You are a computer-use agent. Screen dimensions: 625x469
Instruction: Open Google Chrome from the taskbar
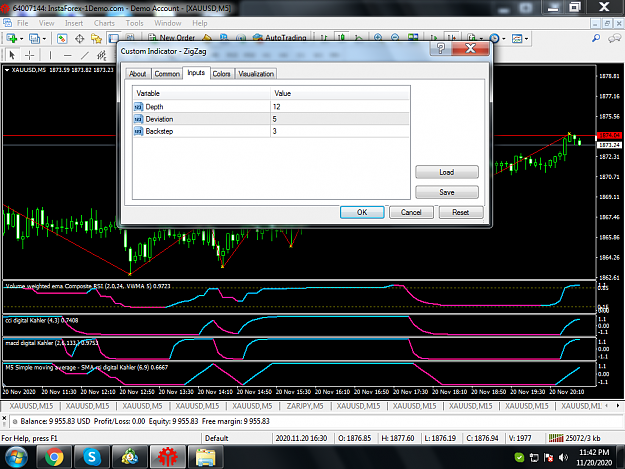click(x=54, y=457)
